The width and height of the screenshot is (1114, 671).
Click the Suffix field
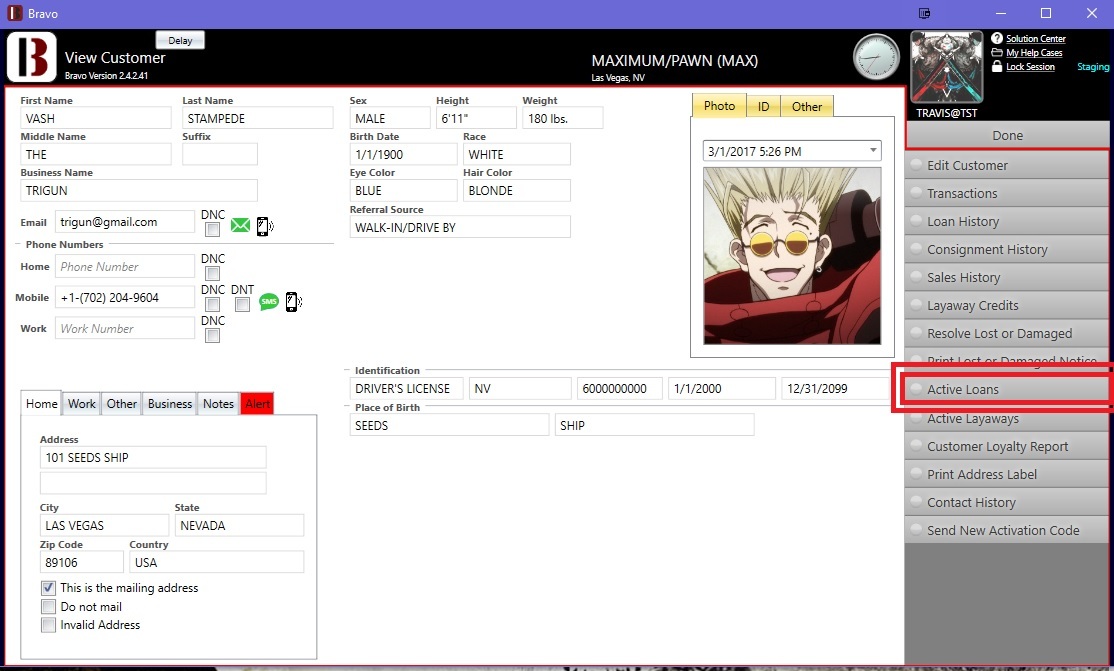(220, 154)
